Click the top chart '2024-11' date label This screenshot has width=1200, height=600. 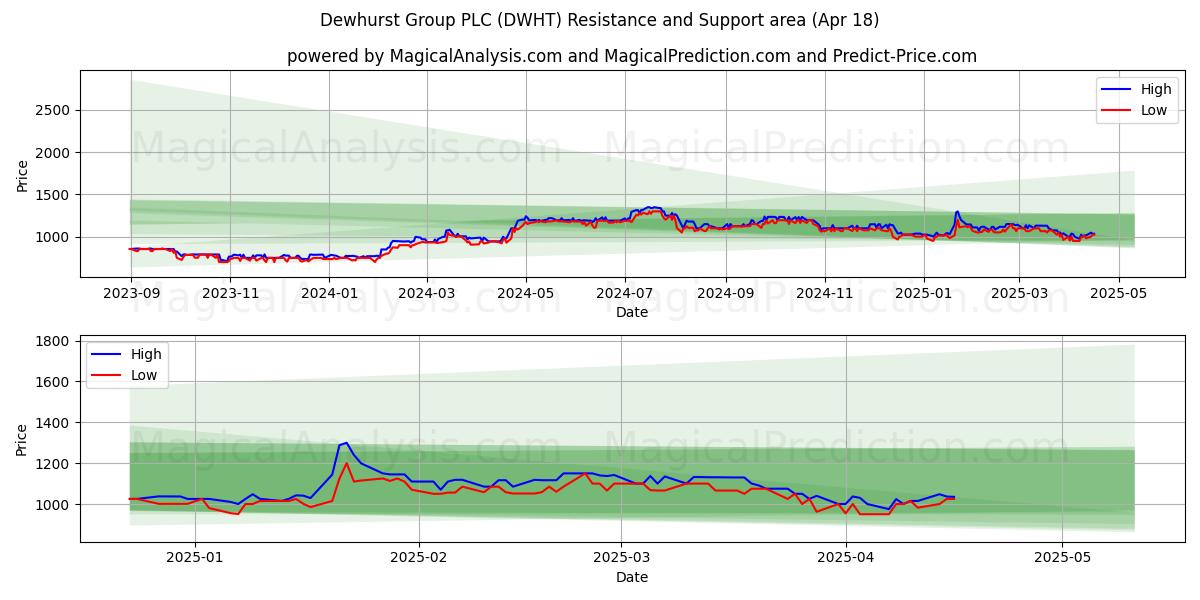point(825,293)
